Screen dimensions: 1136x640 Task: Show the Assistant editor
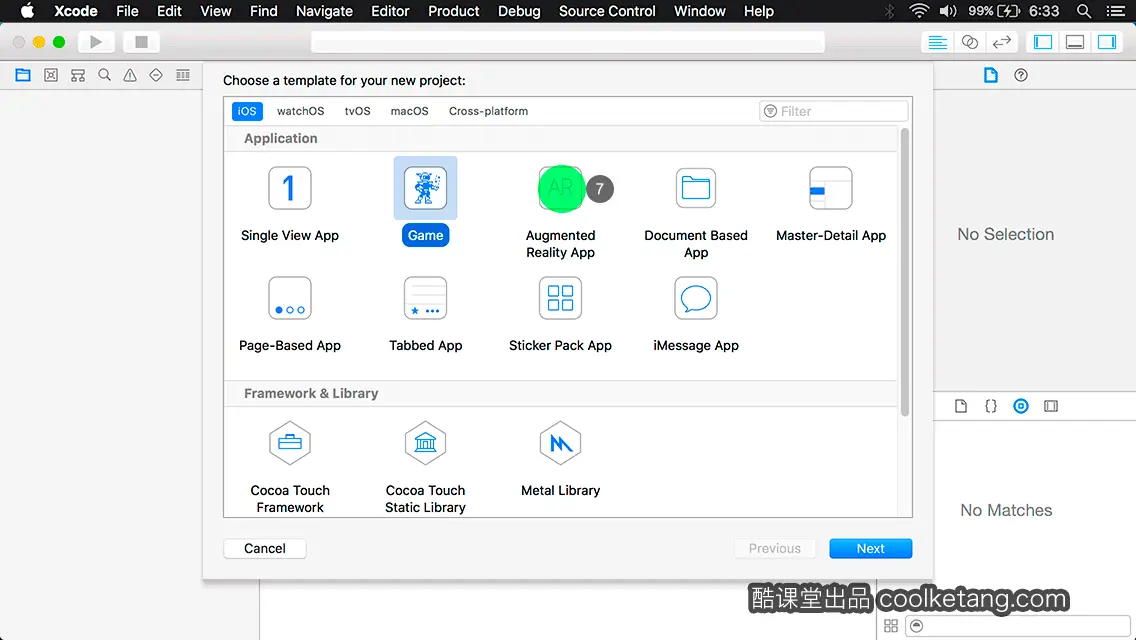pyautogui.click(x=969, y=42)
